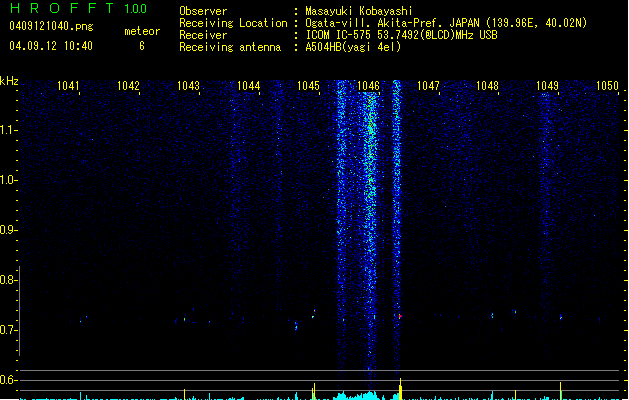Select antenna value A504HB(yagi 4el)
The width and height of the screenshot is (629, 400).
353,47
